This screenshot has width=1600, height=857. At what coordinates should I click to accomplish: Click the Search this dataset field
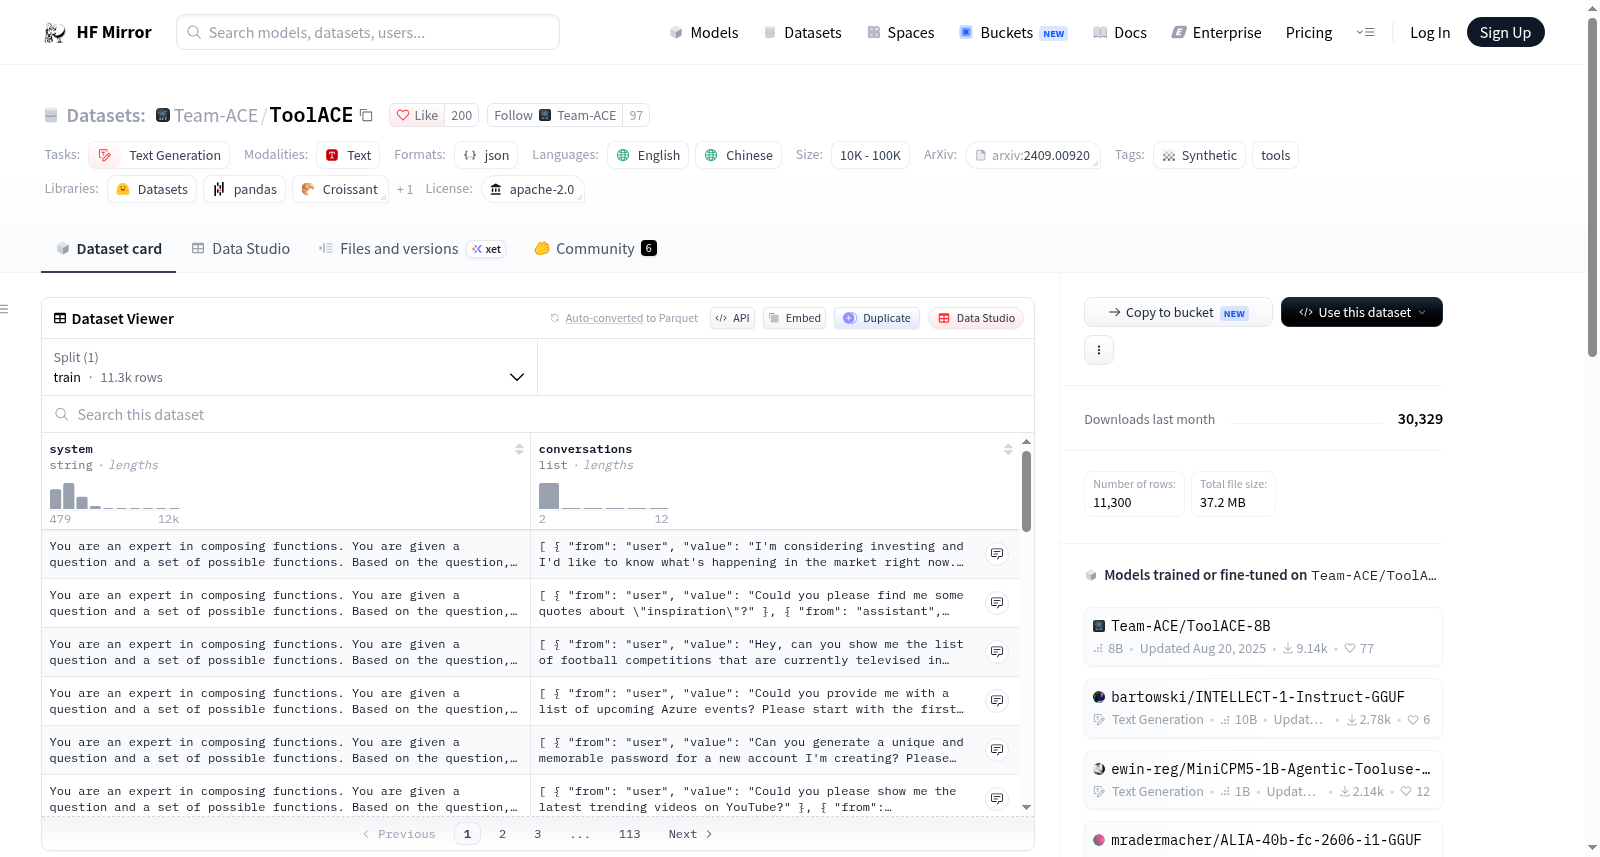[x=538, y=414]
